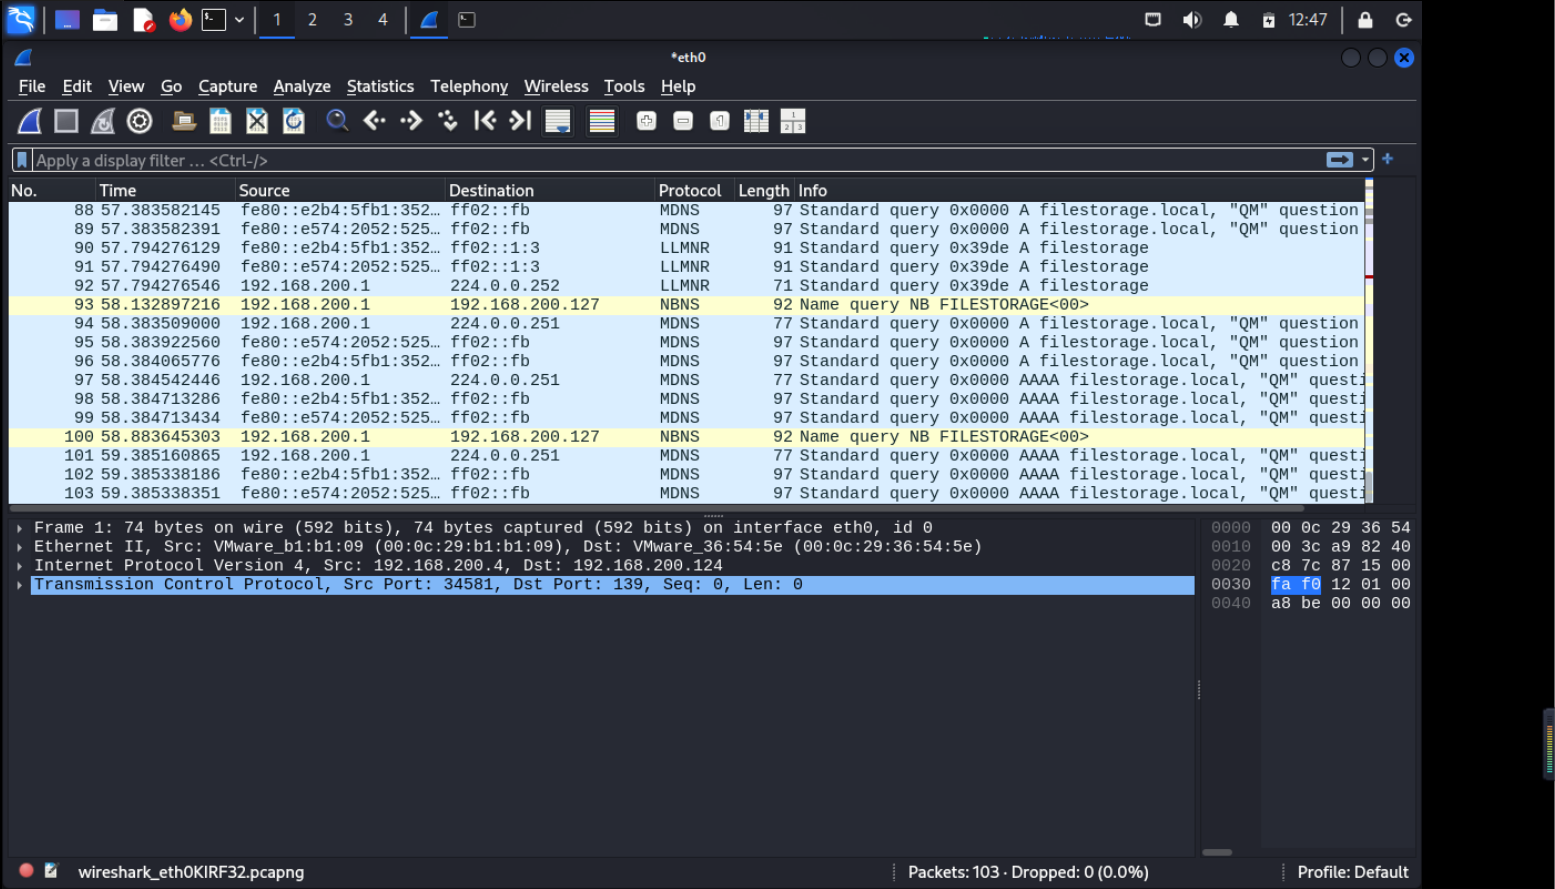1555x889 pixels.
Task: Click Profile: Default in status bar
Action: [1353, 872]
